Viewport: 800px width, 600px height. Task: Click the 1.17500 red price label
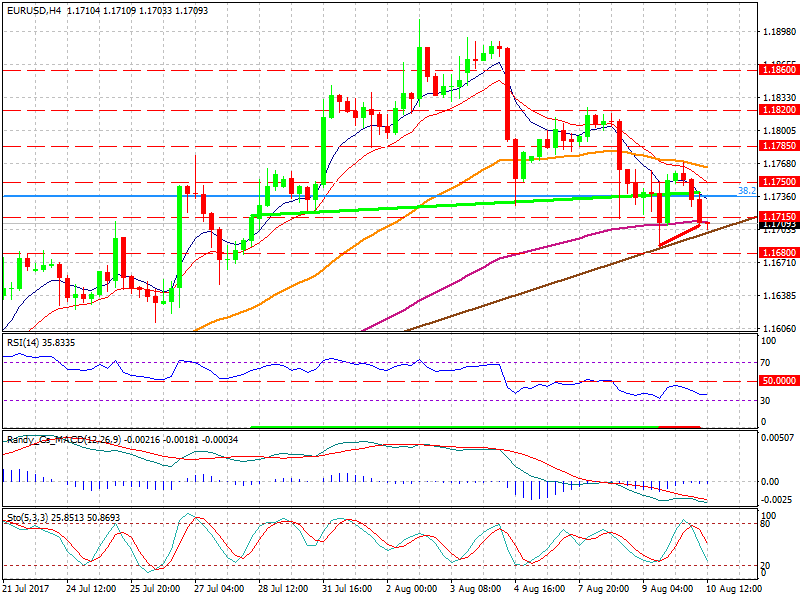pos(778,182)
